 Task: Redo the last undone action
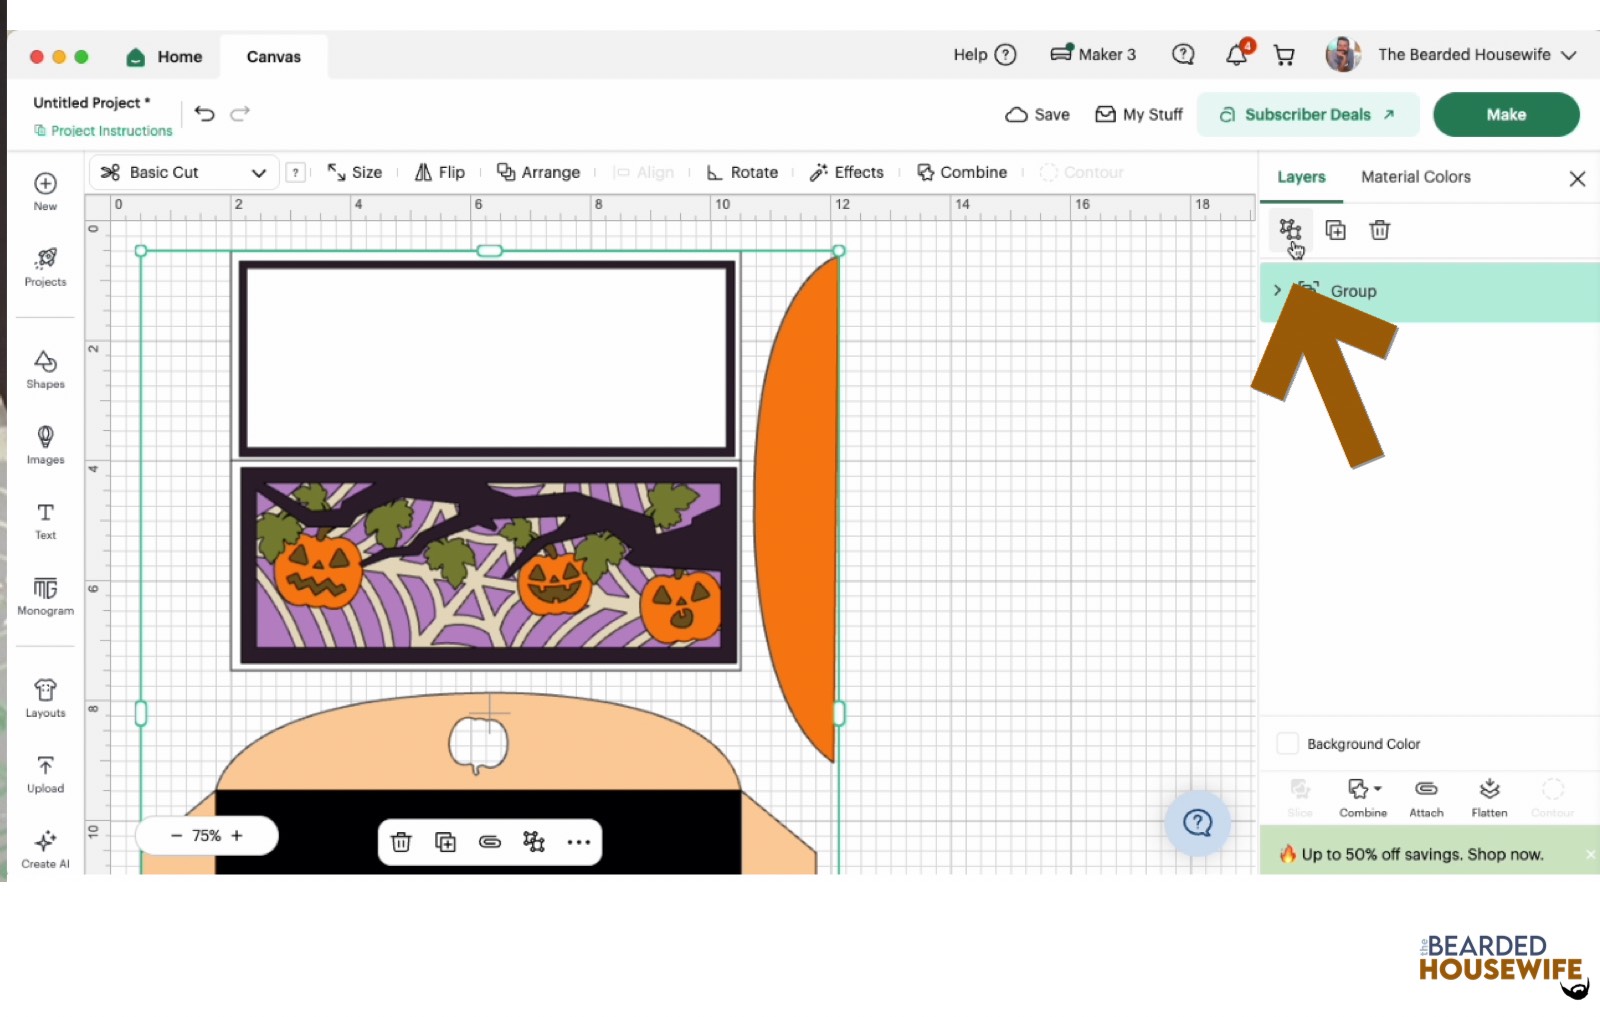click(240, 114)
